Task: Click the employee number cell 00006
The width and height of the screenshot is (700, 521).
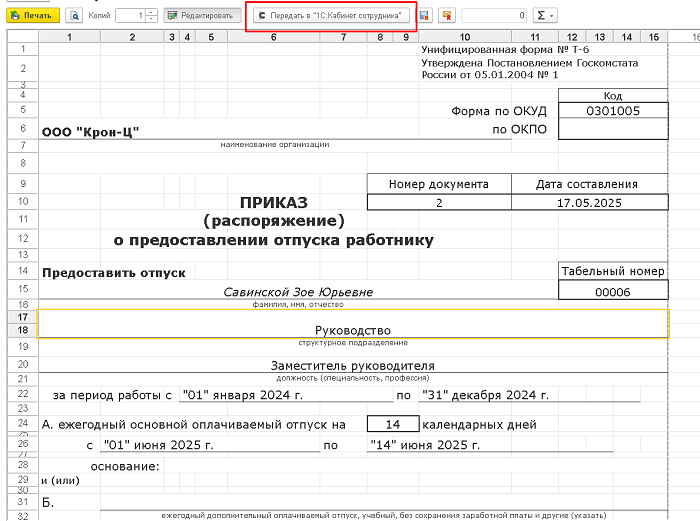Action: point(613,290)
